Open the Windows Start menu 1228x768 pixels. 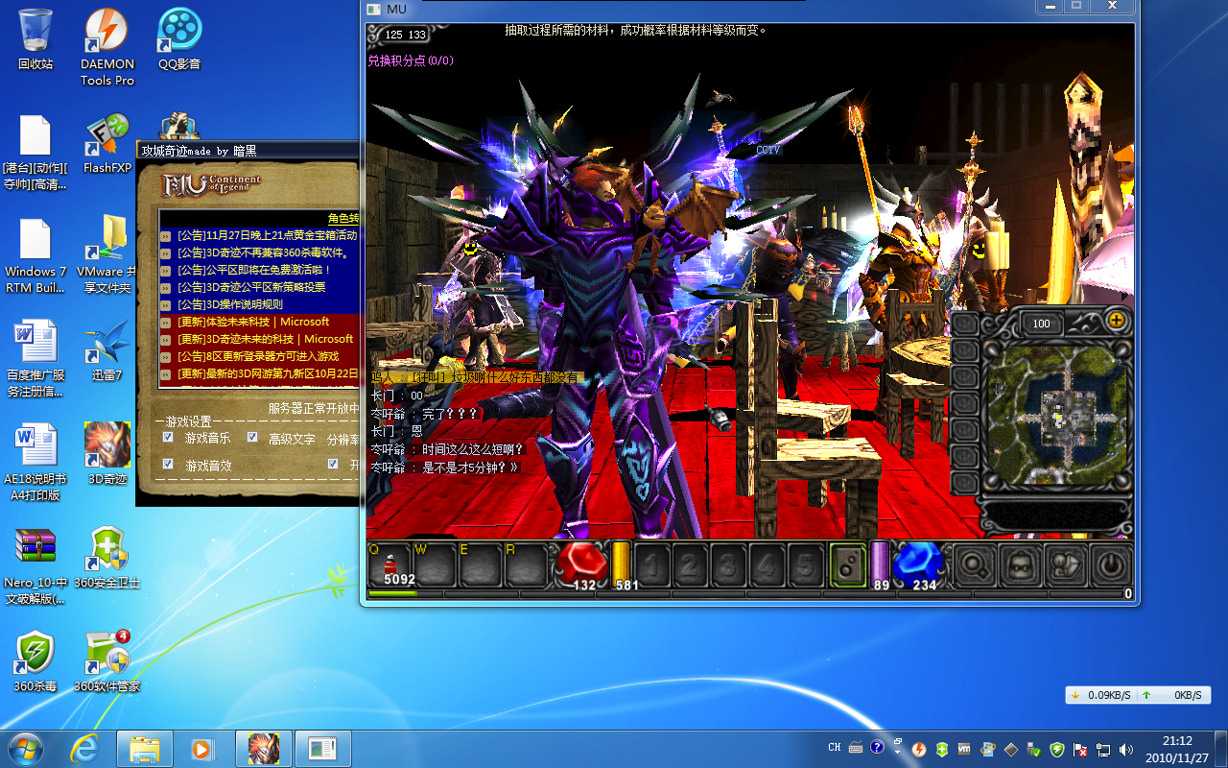25,748
